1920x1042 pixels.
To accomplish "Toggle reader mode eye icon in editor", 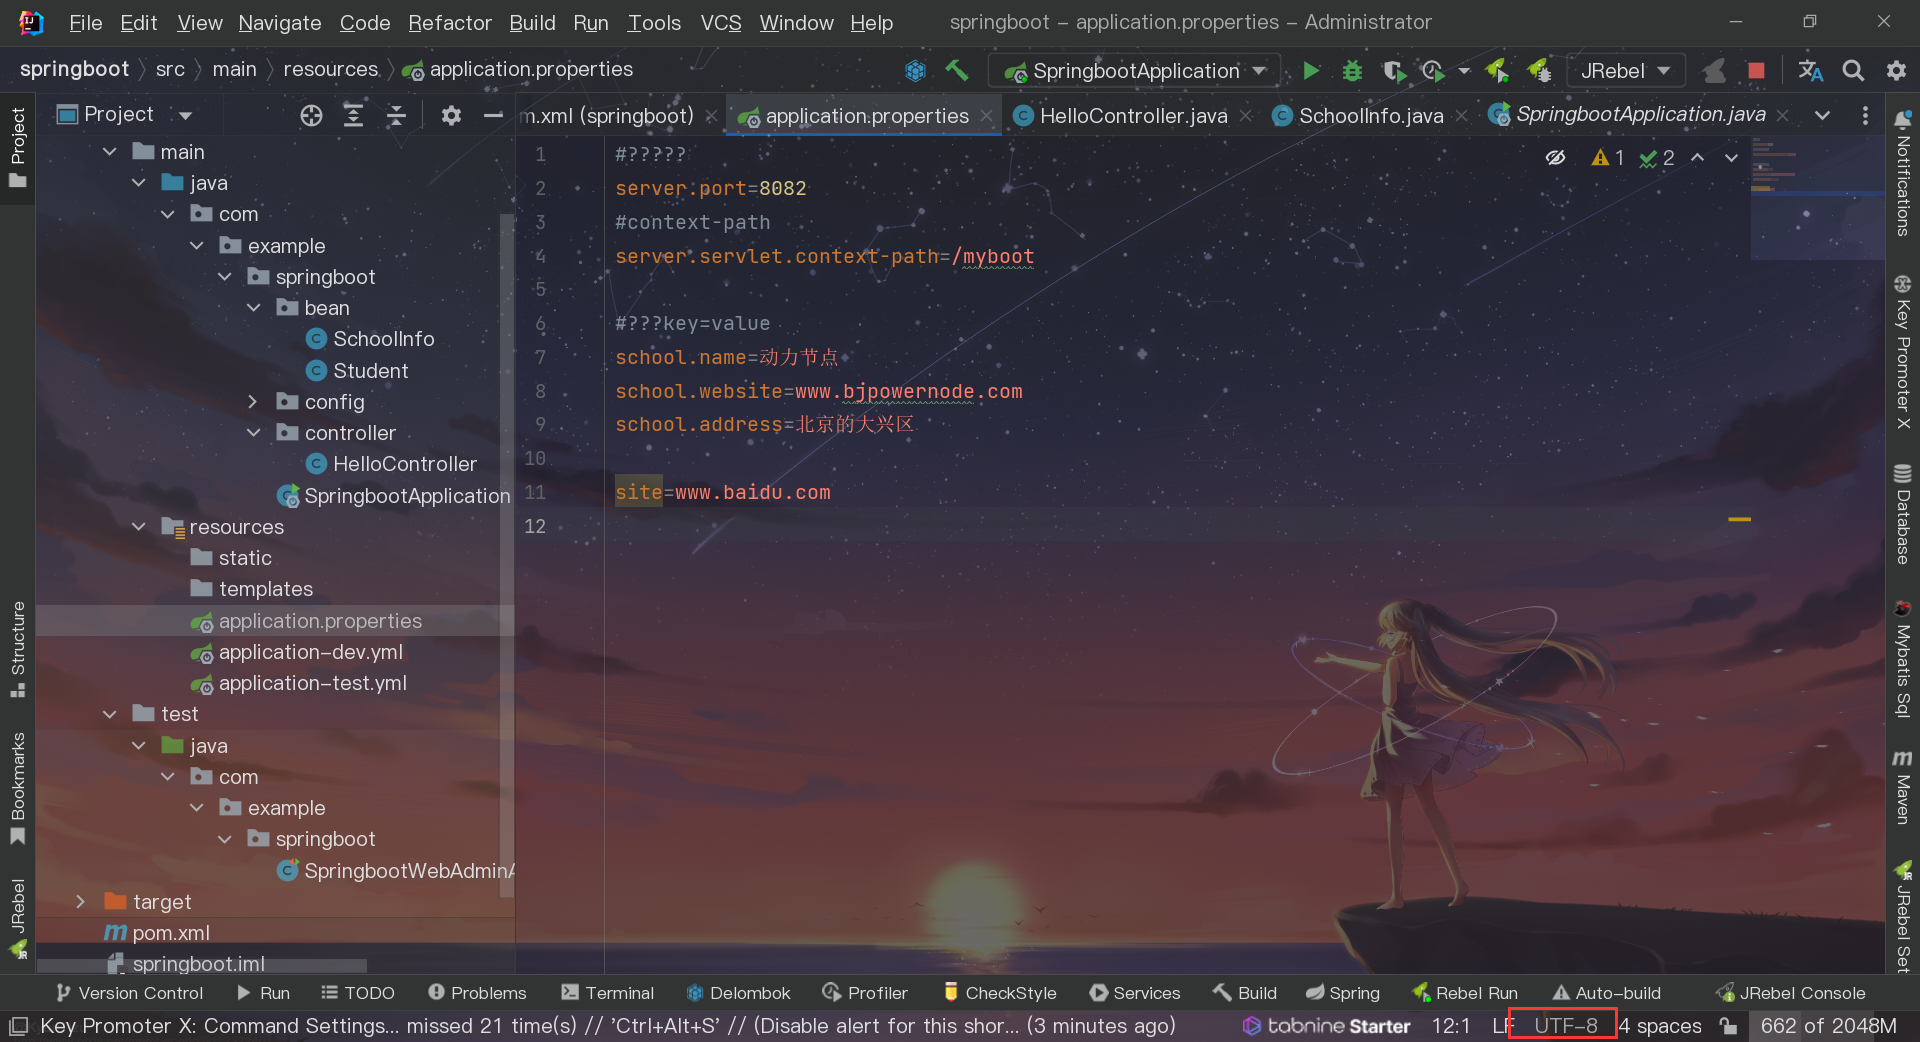I will [x=1555, y=158].
